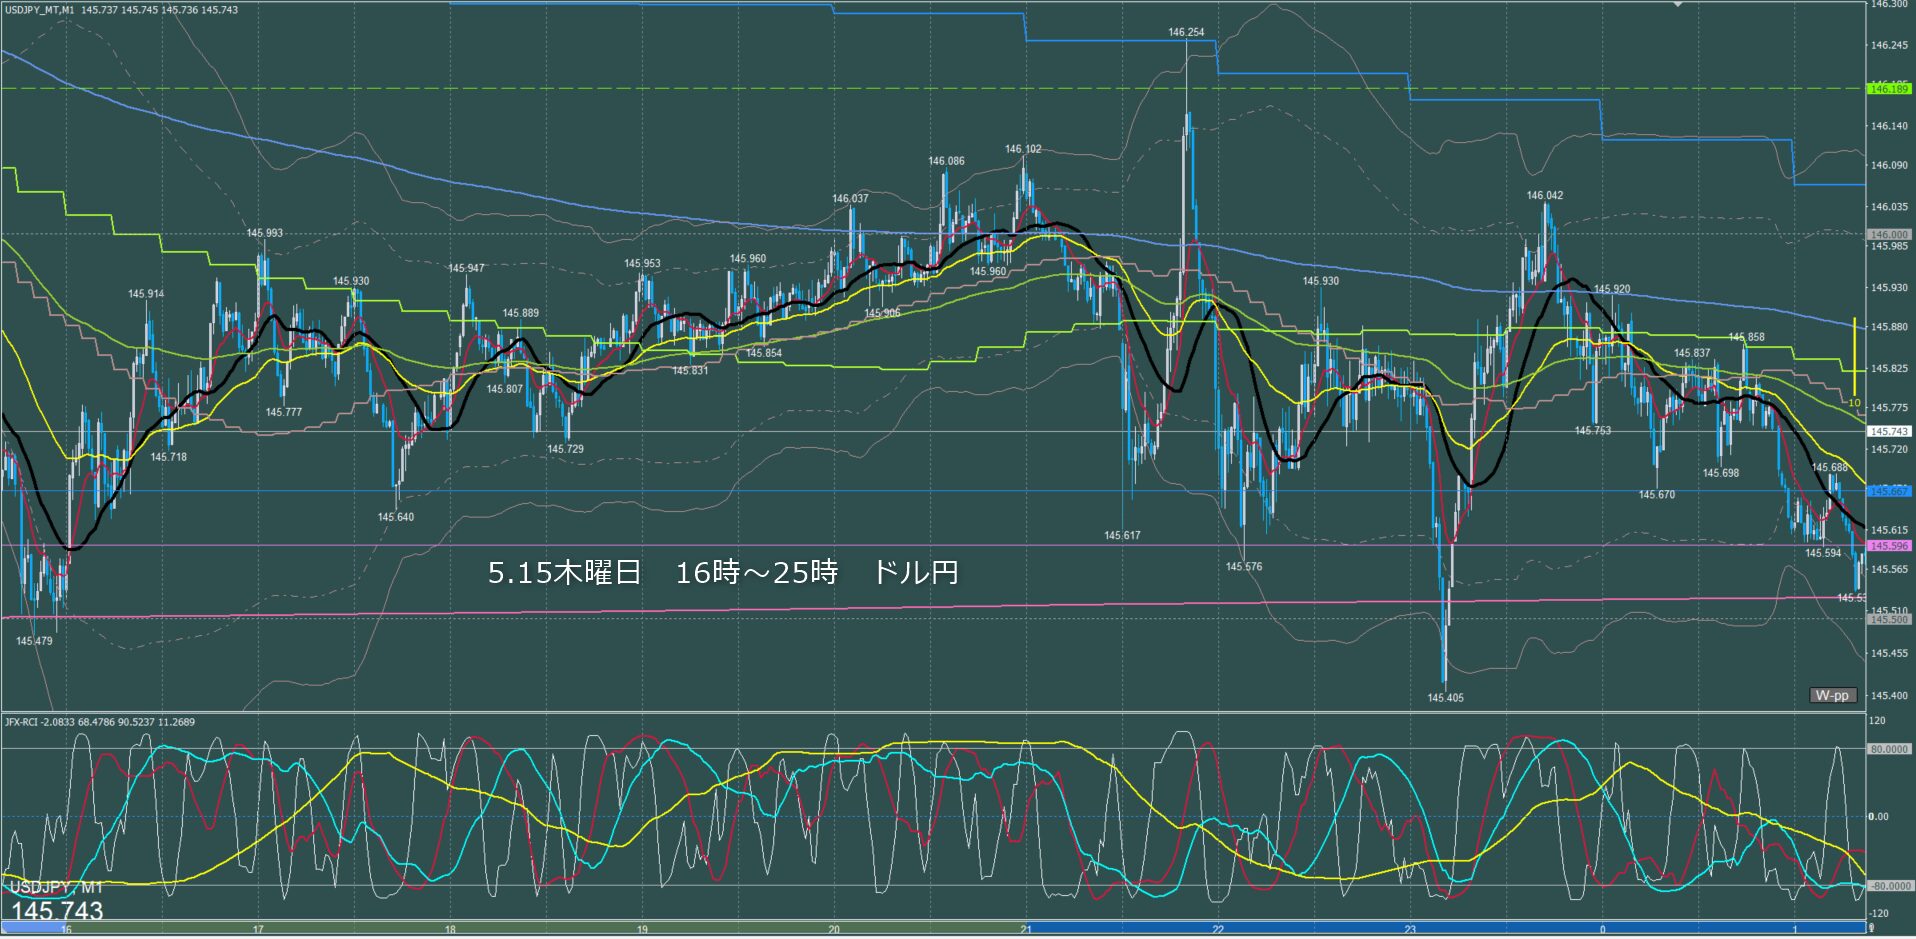Click the 145.906 price label

point(882,313)
